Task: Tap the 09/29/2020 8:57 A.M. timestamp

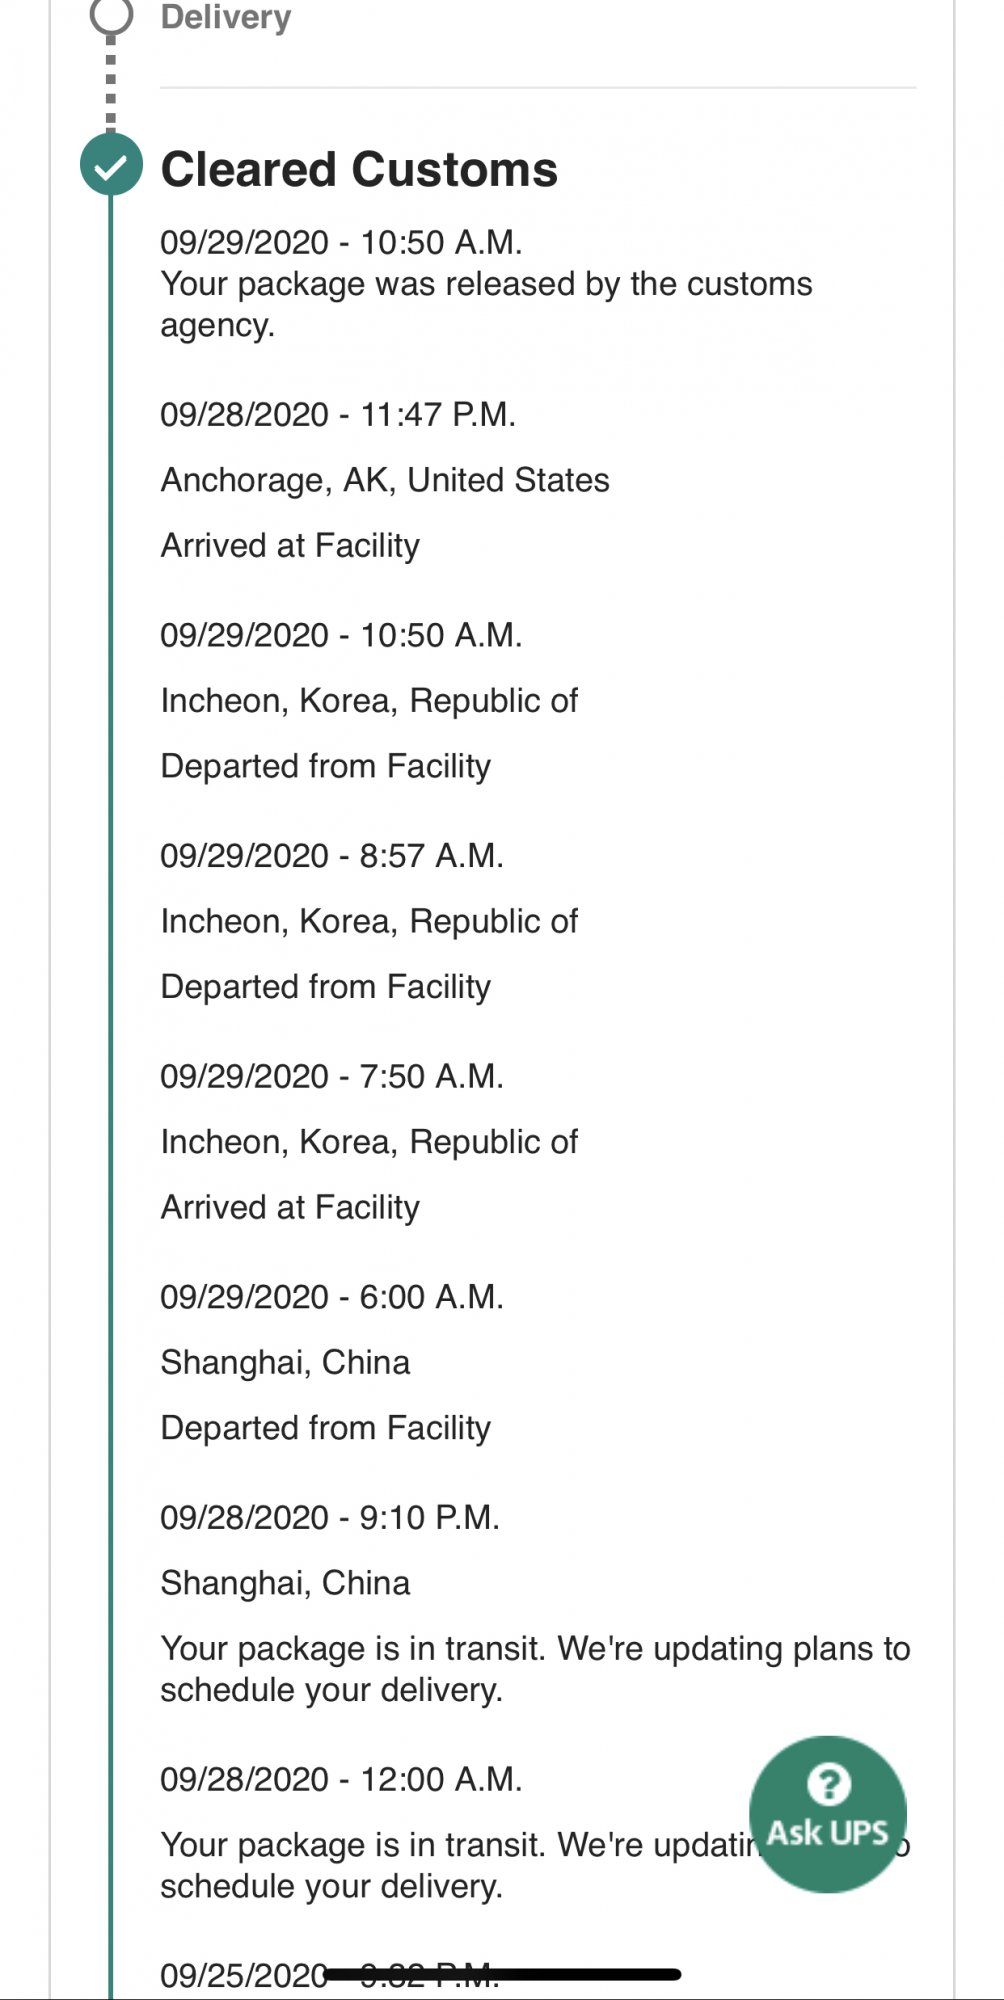Action: point(332,856)
